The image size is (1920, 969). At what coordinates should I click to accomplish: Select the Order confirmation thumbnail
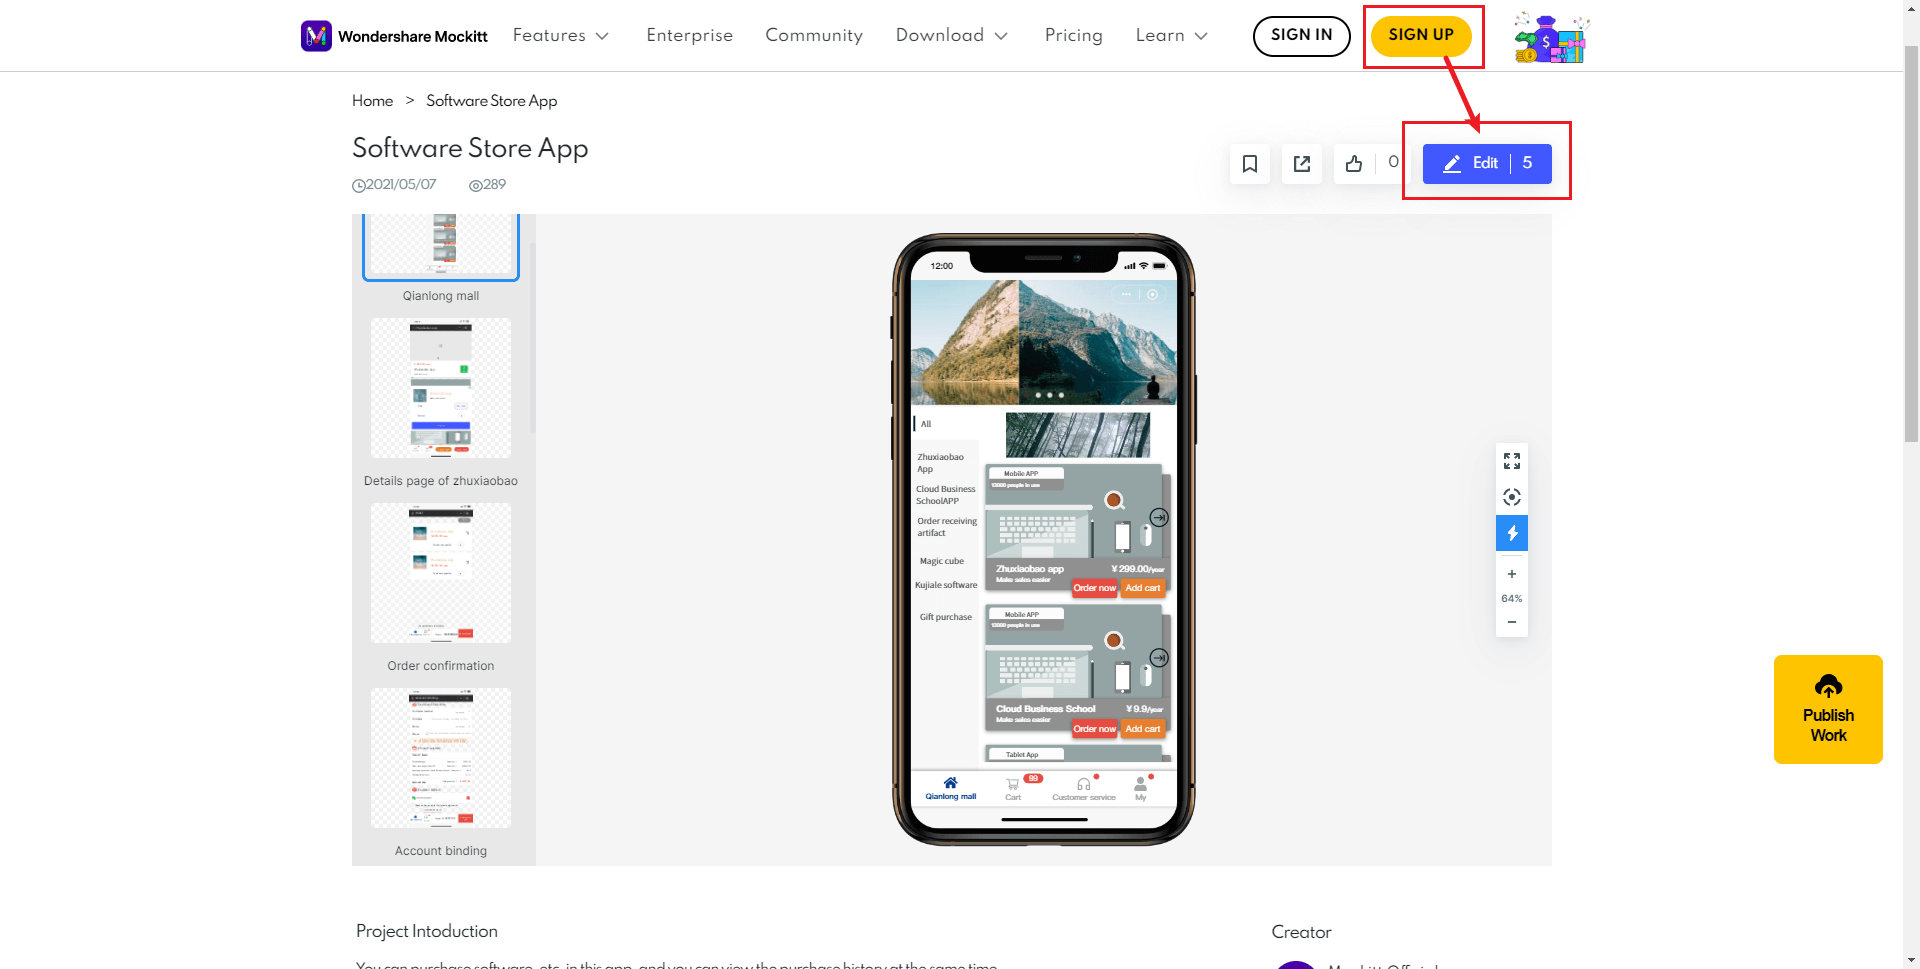tap(441, 573)
